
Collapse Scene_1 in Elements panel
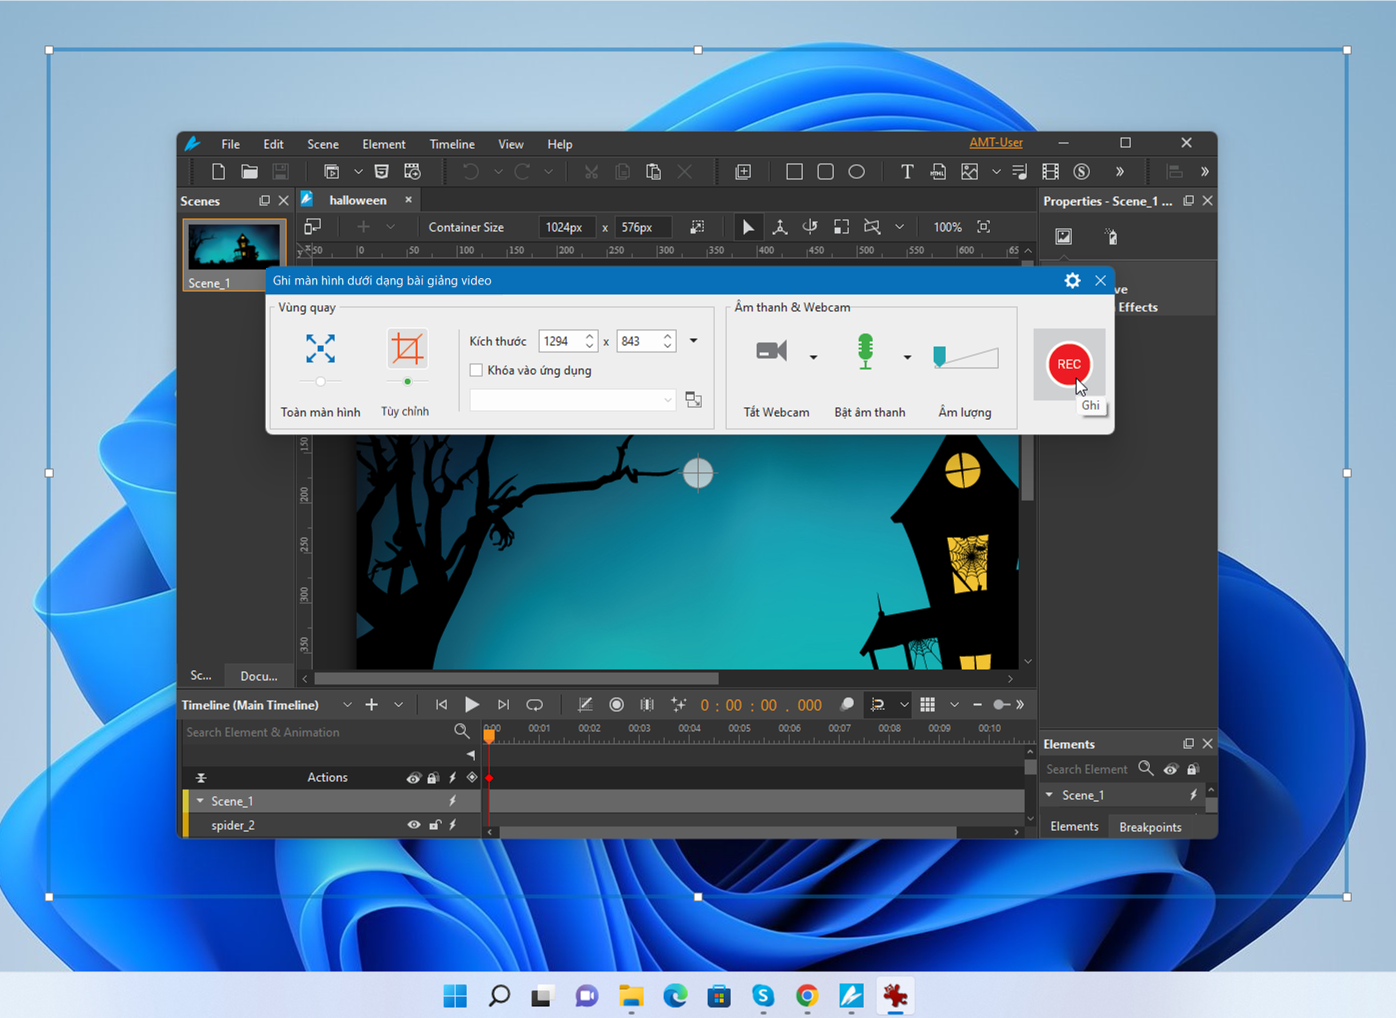click(x=1049, y=795)
